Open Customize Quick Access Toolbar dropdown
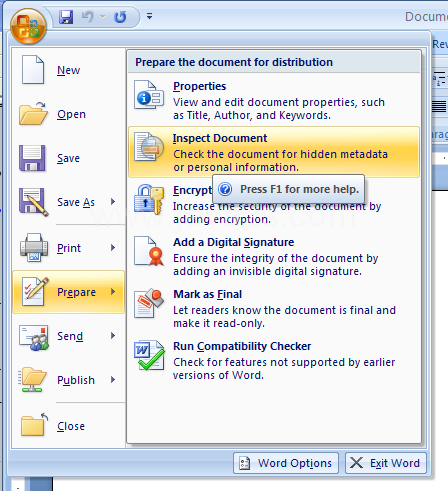Screen dimensions: 448x491 tap(149, 16)
